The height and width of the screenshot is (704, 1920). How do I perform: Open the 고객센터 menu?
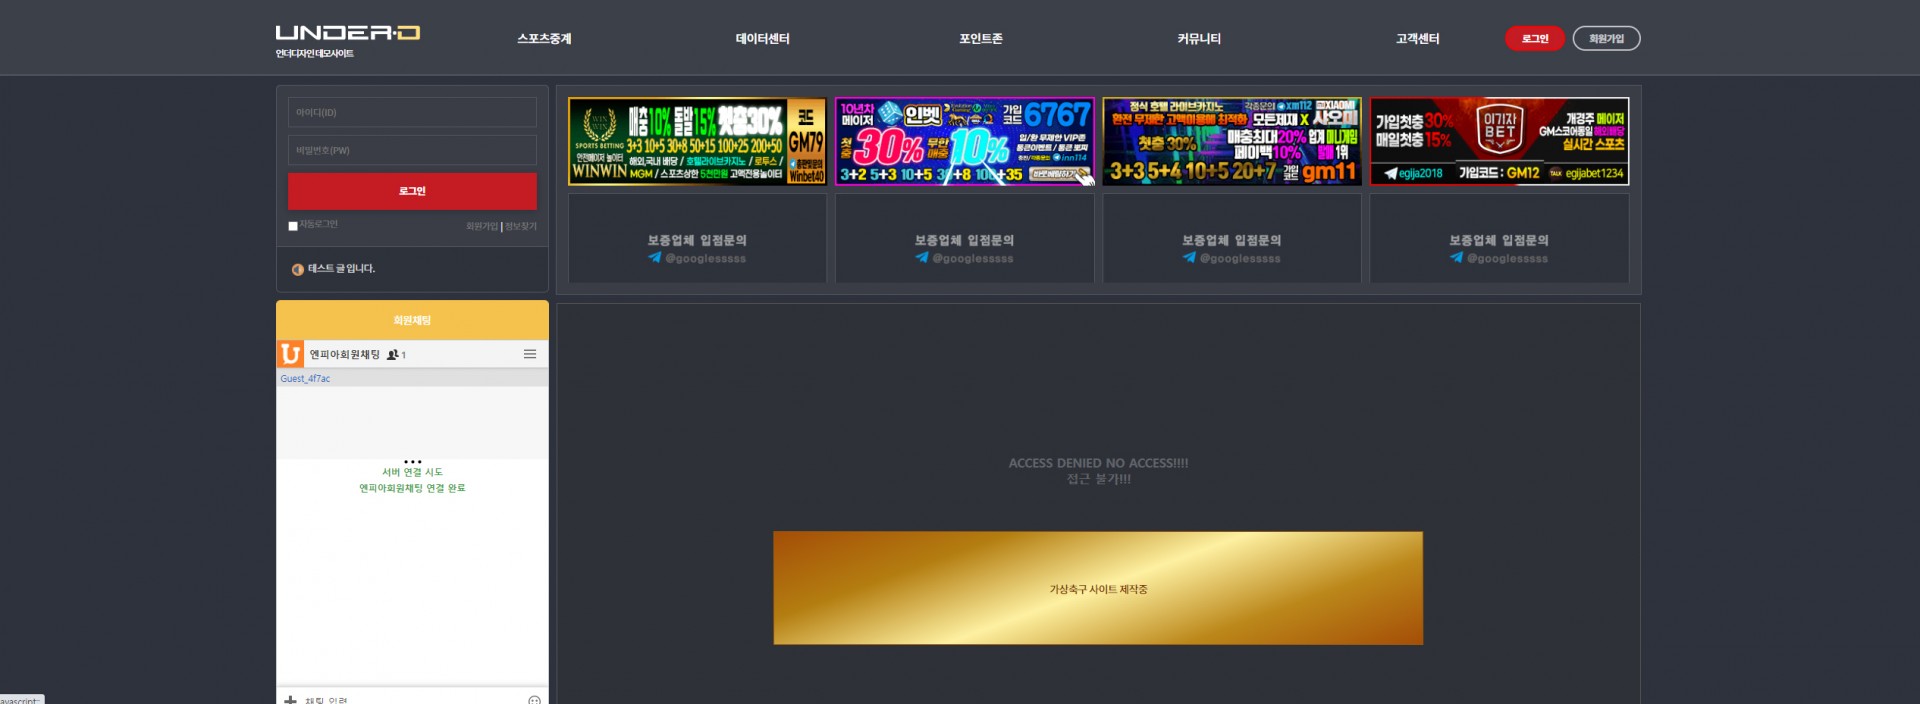[1417, 39]
